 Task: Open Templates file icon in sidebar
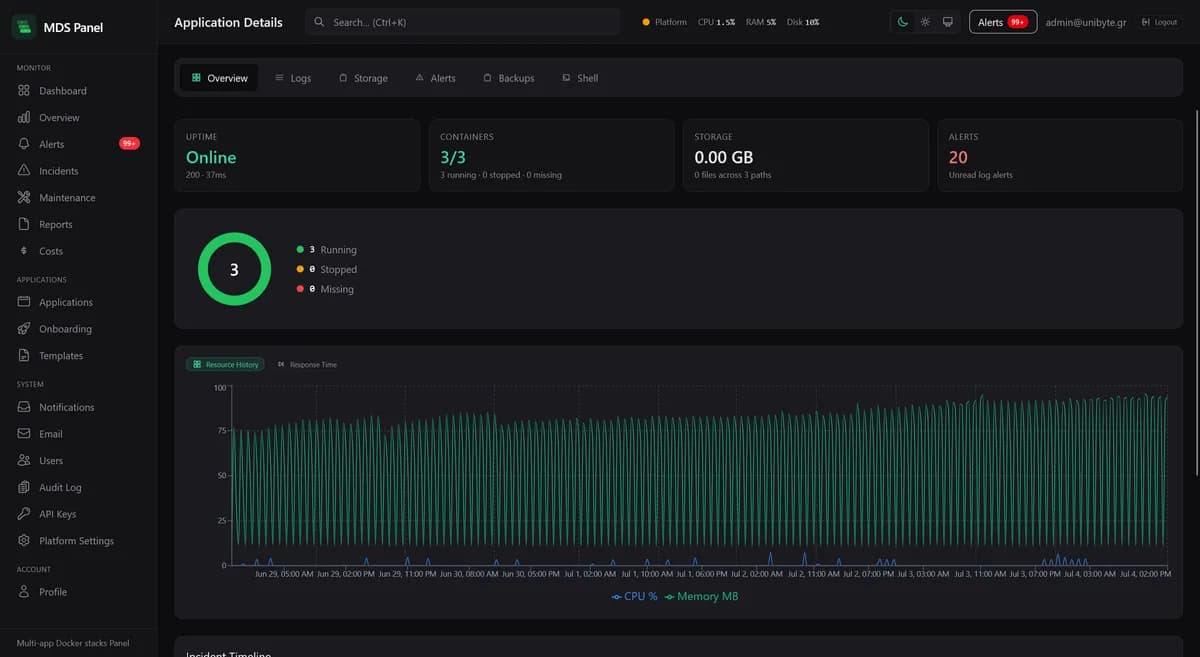[24, 356]
